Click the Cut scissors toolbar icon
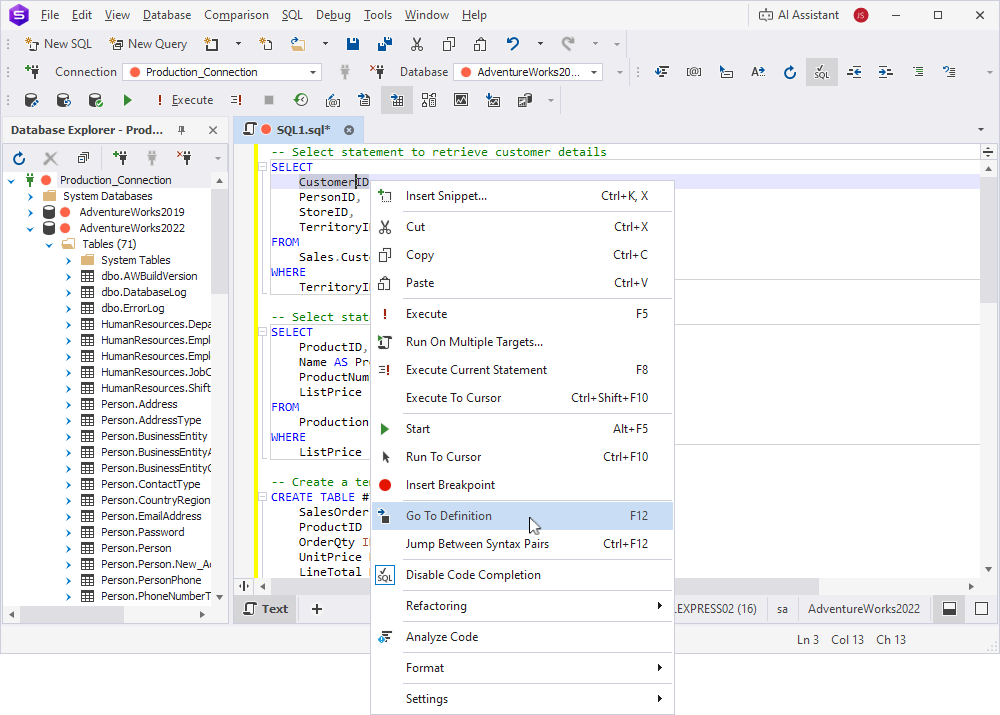The width and height of the screenshot is (1000, 715). [x=415, y=44]
